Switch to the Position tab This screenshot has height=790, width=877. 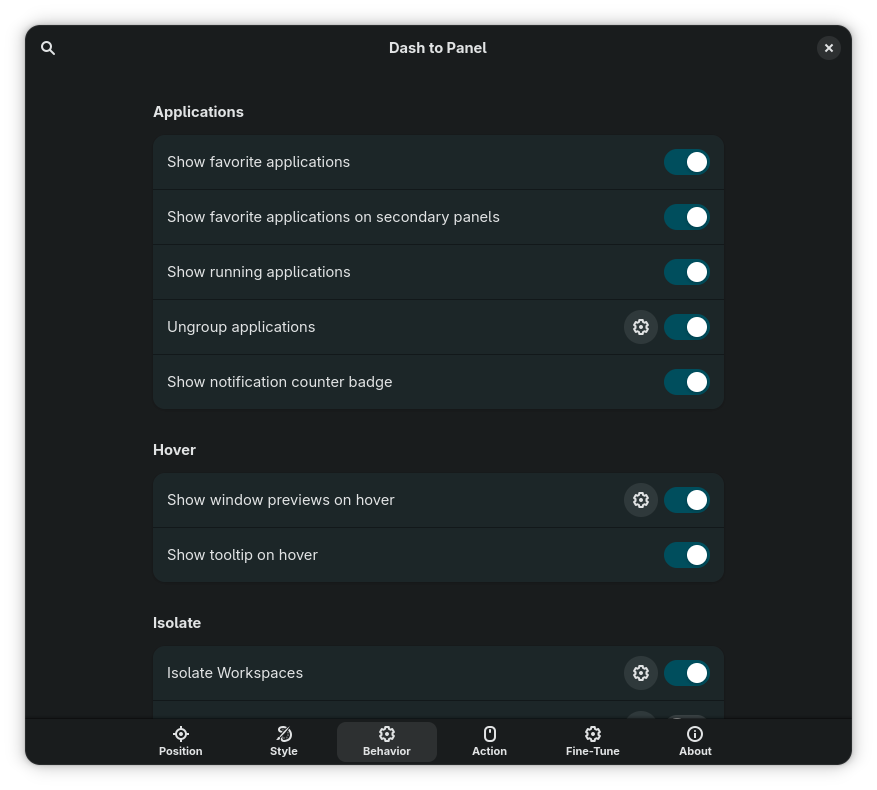click(181, 741)
